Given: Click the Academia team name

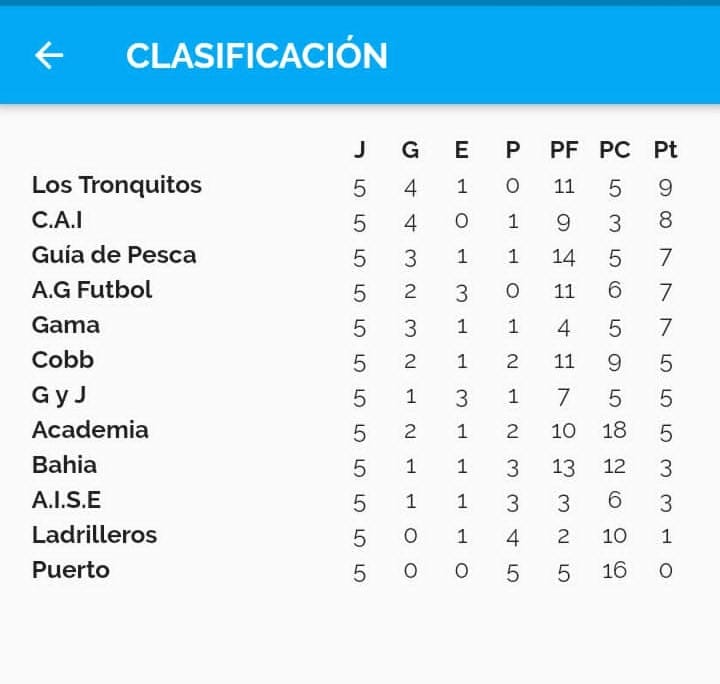Looking at the screenshot, I should click(x=90, y=430).
